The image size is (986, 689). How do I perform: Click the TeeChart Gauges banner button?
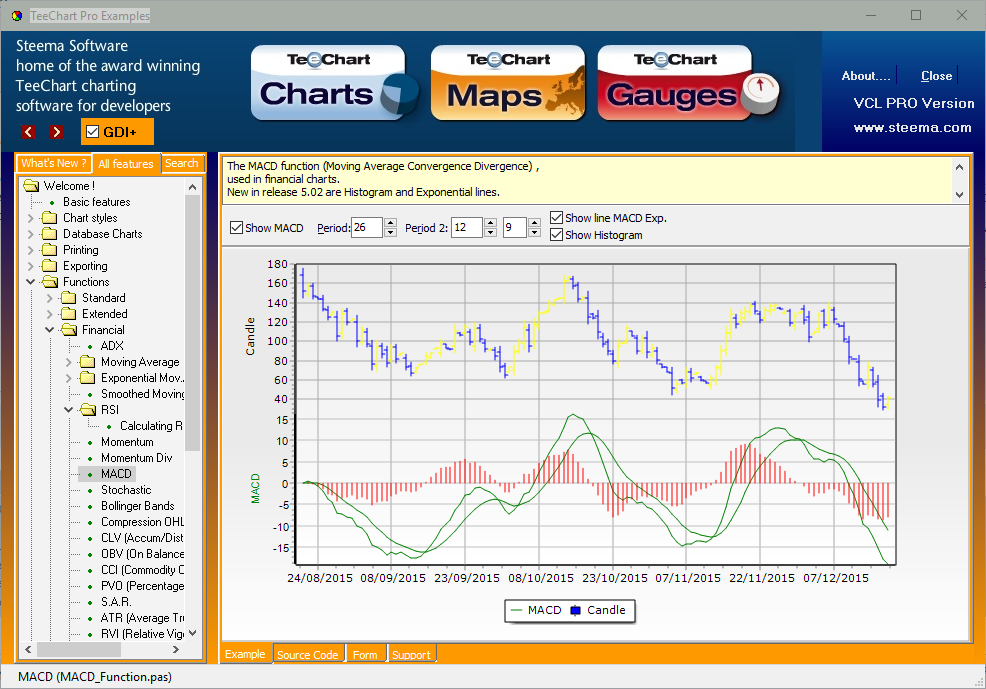[x=687, y=82]
